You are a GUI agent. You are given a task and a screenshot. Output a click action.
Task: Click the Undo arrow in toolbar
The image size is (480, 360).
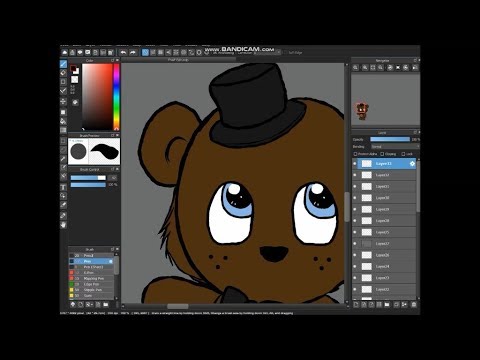pyautogui.click(x=123, y=52)
